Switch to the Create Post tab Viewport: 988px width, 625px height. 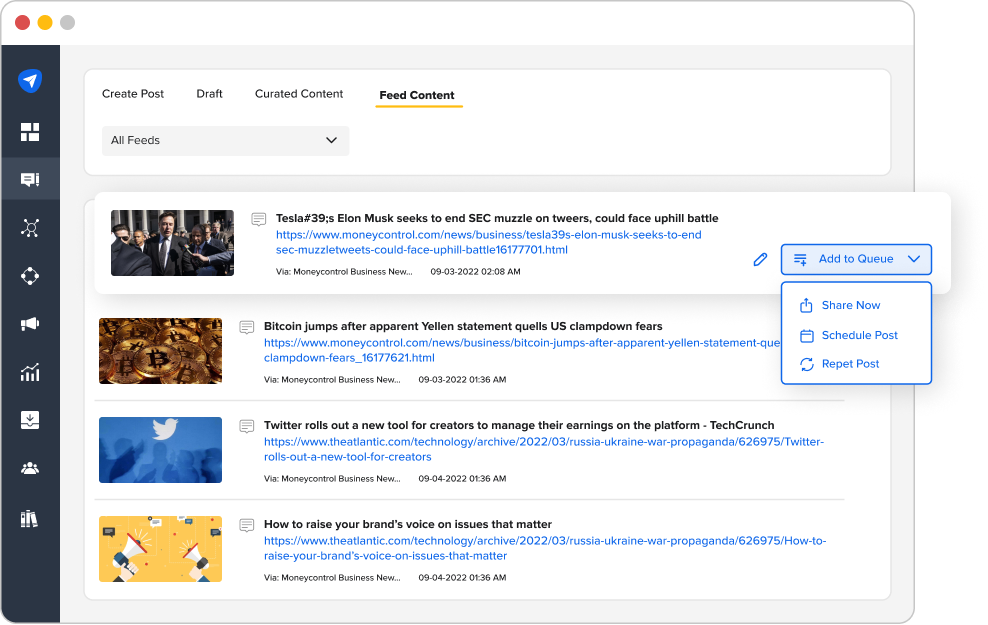click(x=133, y=93)
